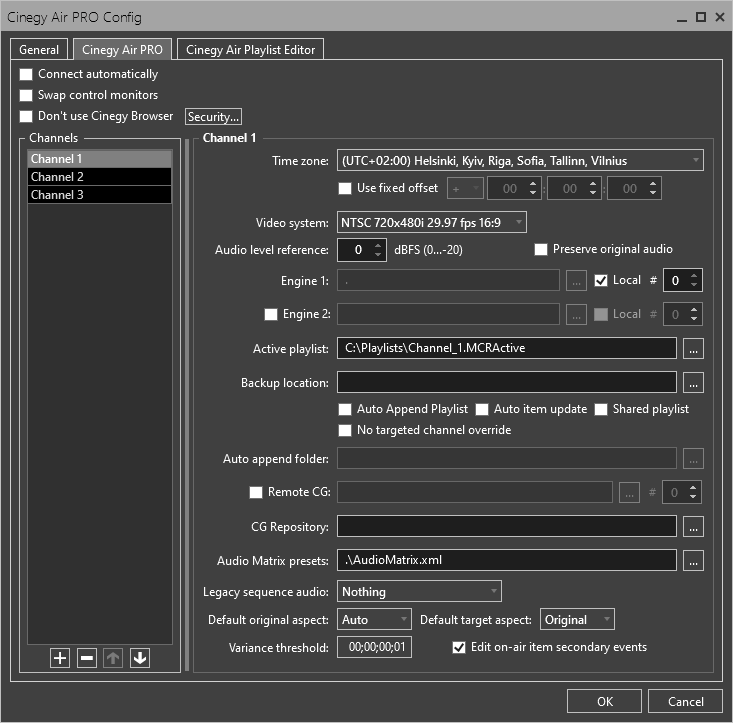Maximize the Cinegy Air PRO Config window
Image resolution: width=733 pixels, height=723 pixels.
701,17
